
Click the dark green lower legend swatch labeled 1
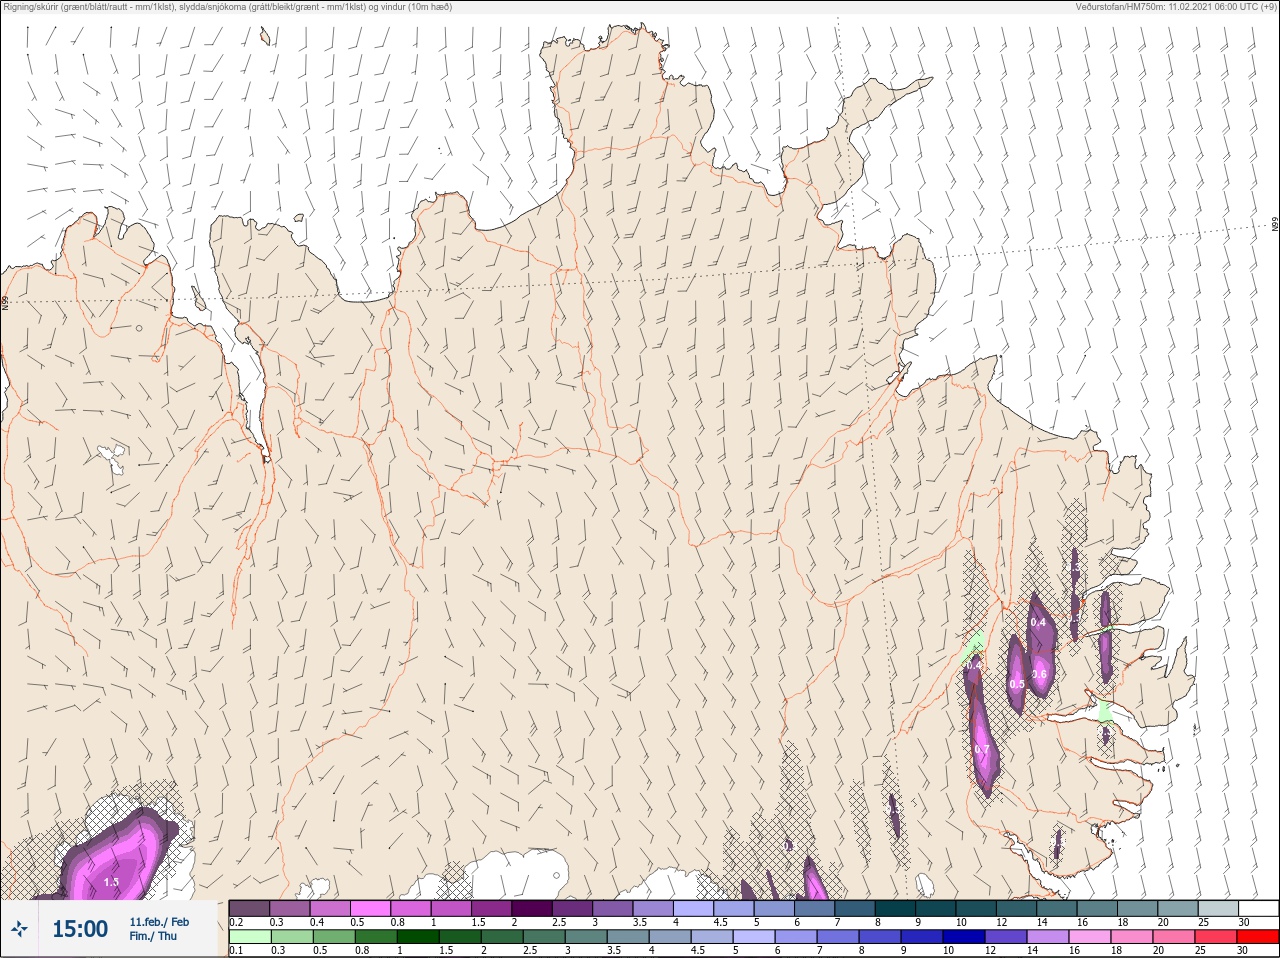[418, 937]
